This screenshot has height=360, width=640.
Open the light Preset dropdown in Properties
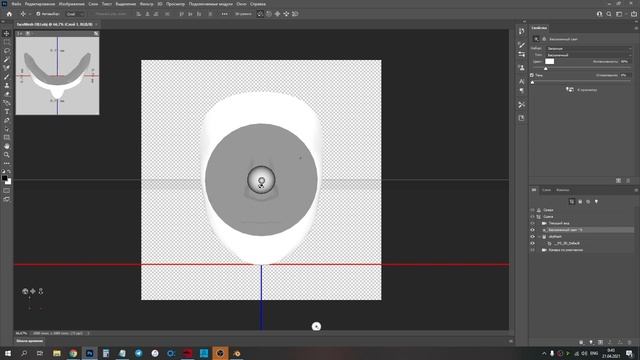point(588,49)
